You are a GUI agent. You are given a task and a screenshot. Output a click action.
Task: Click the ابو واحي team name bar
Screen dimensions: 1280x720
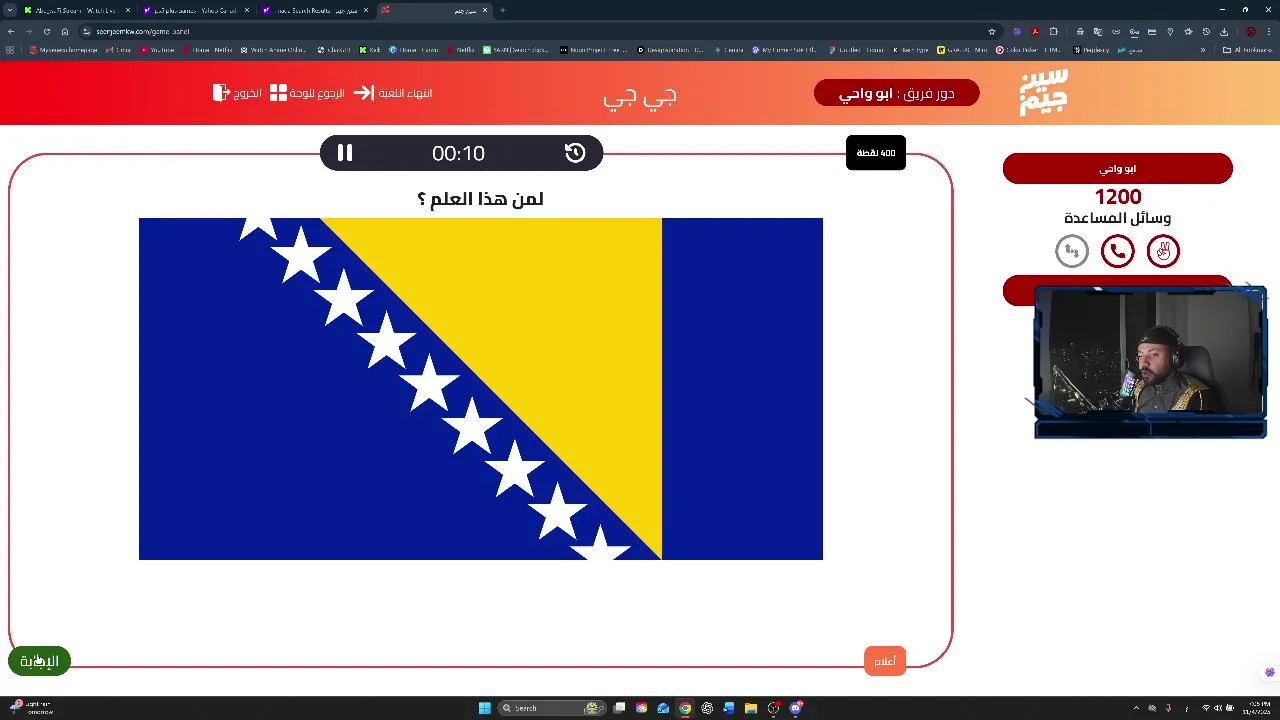click(1117, 169)
